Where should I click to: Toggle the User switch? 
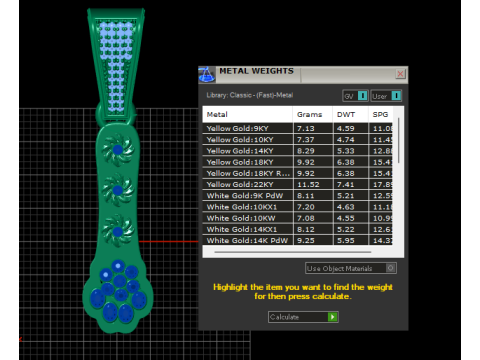click(386, 96)
